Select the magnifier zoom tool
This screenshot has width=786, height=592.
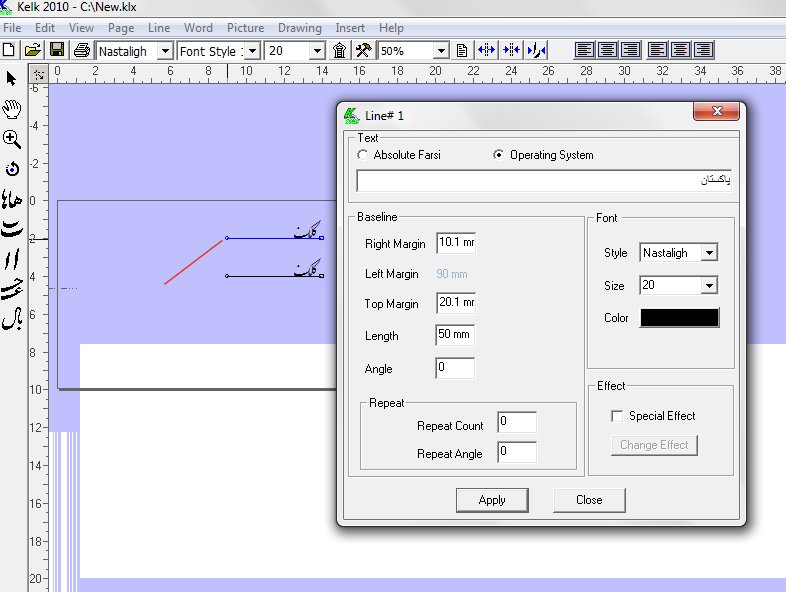pyautogui.click(x=12, y=139)
